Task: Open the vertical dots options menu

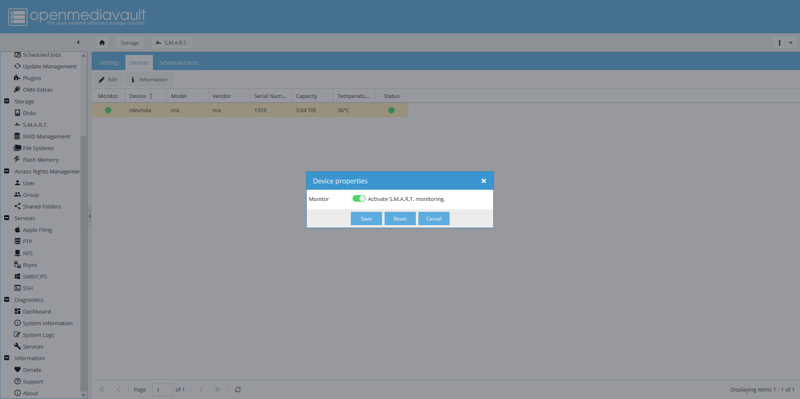Action: point(780,43)
